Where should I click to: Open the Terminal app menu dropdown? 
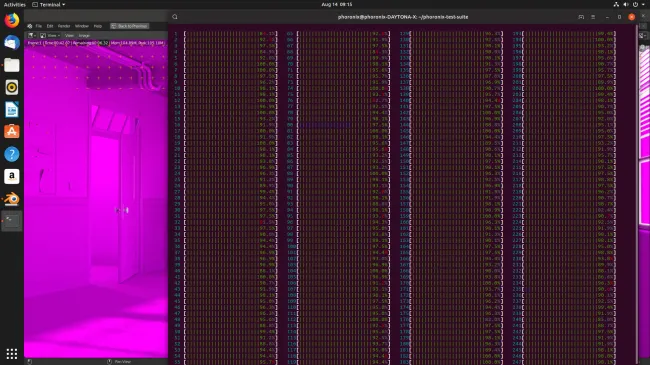click(49, 4)
